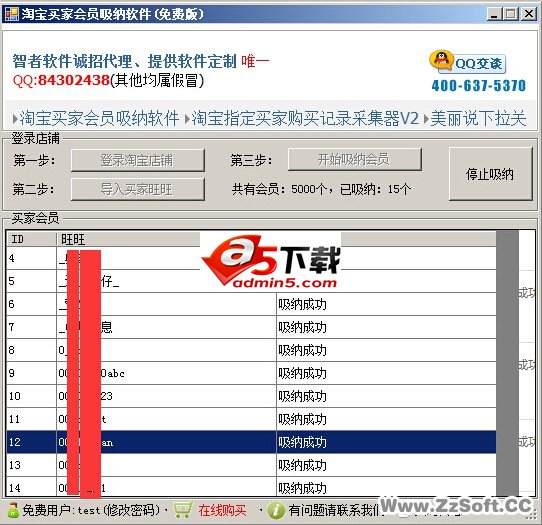Screen dimensions: 542x525
Task: Click the 开始吸纳会员 button
Action: (x=355, y=159)
